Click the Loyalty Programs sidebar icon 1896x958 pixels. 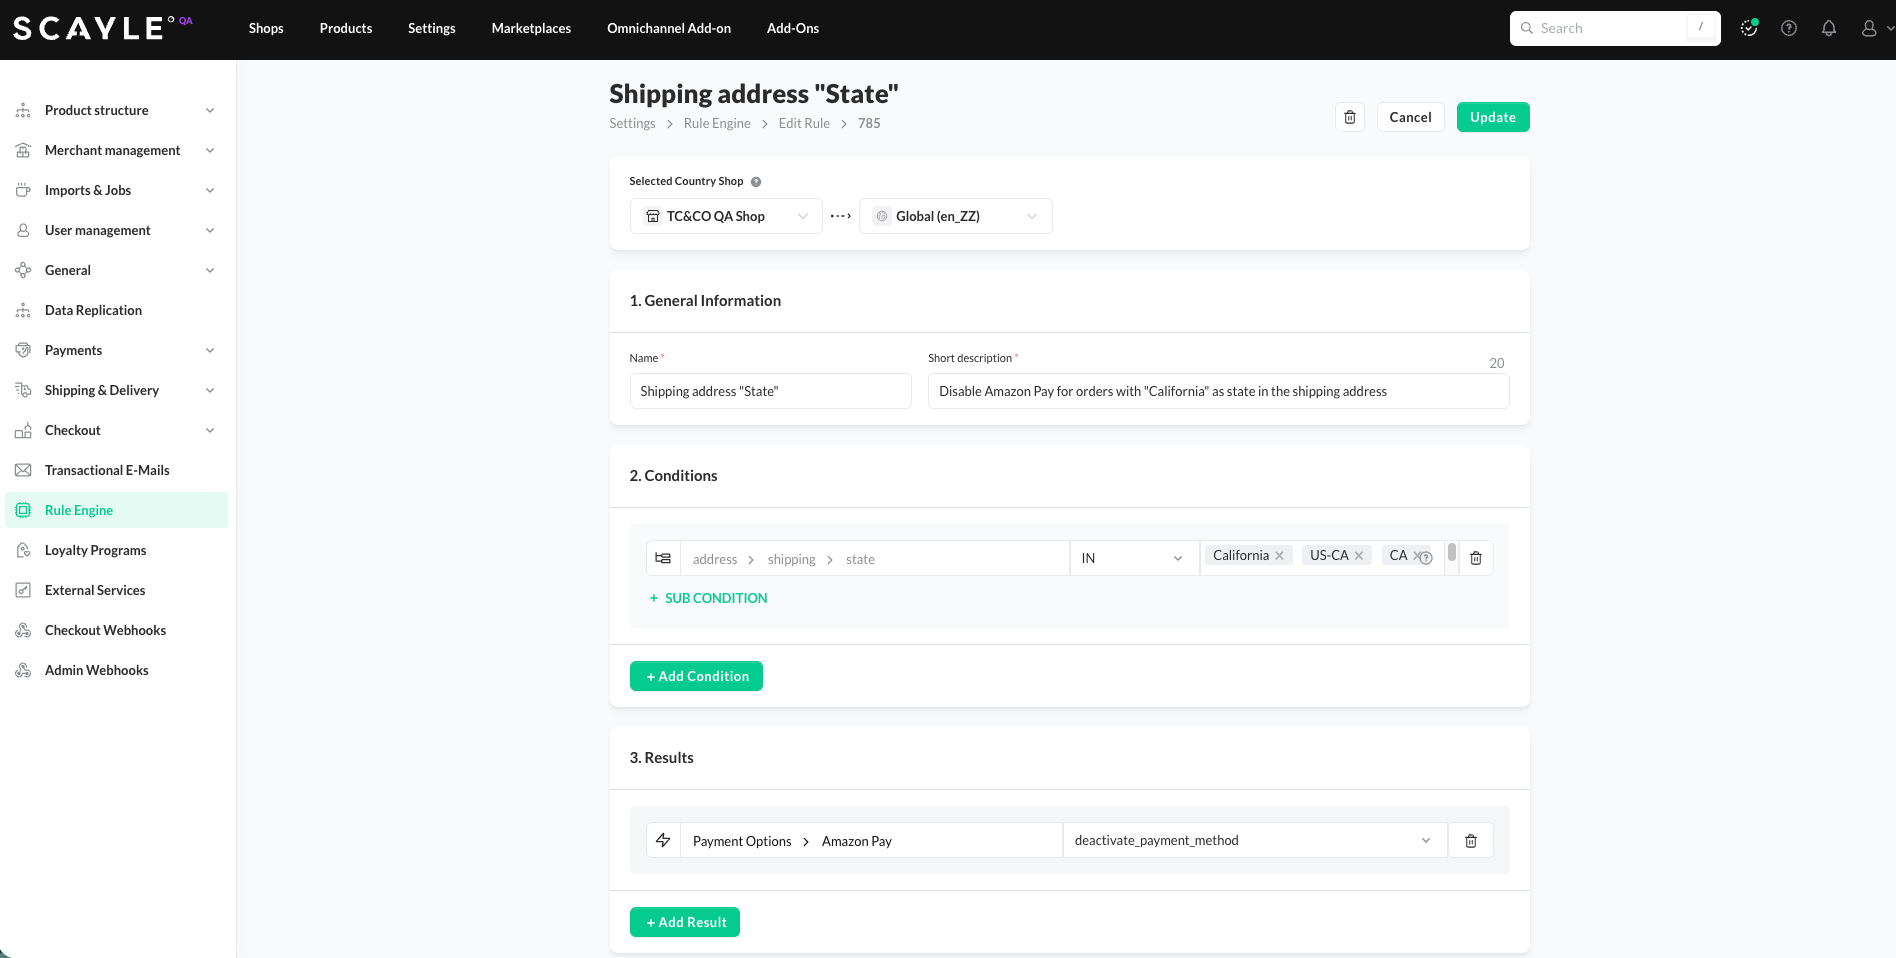(x=23, y=550)
